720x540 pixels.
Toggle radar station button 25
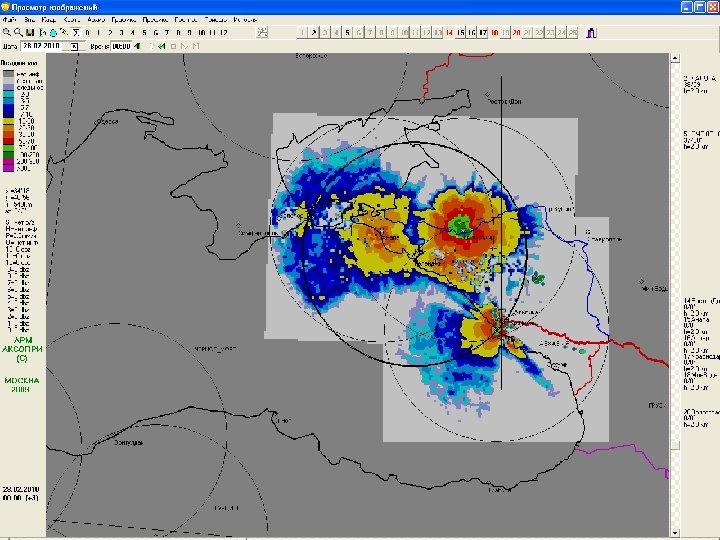(x=573, y=33)
